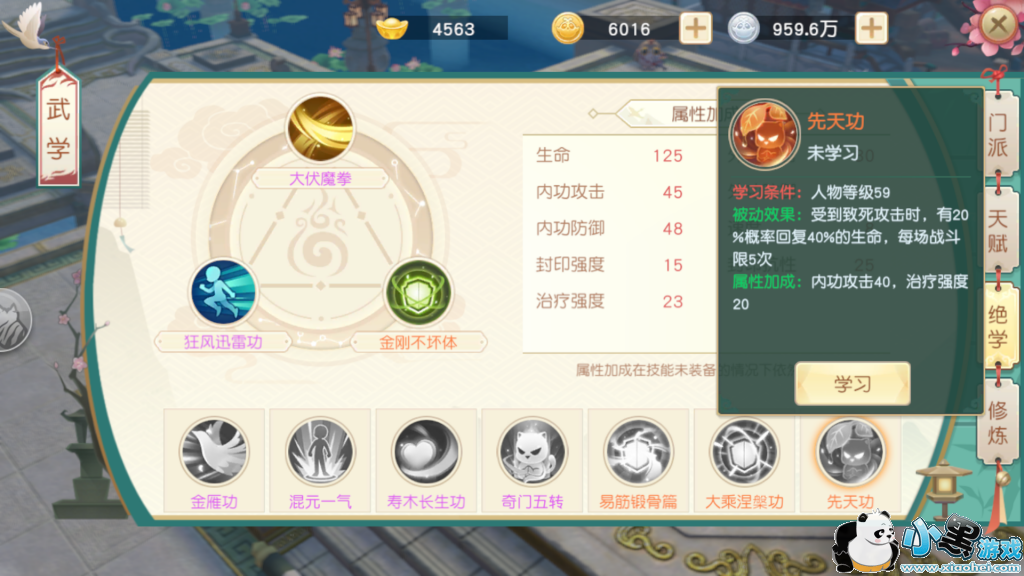Select the 大乘涅槃功 skill icon
Screen dimensions: 1024x576
pyautogui.click(x=744, y=452)
